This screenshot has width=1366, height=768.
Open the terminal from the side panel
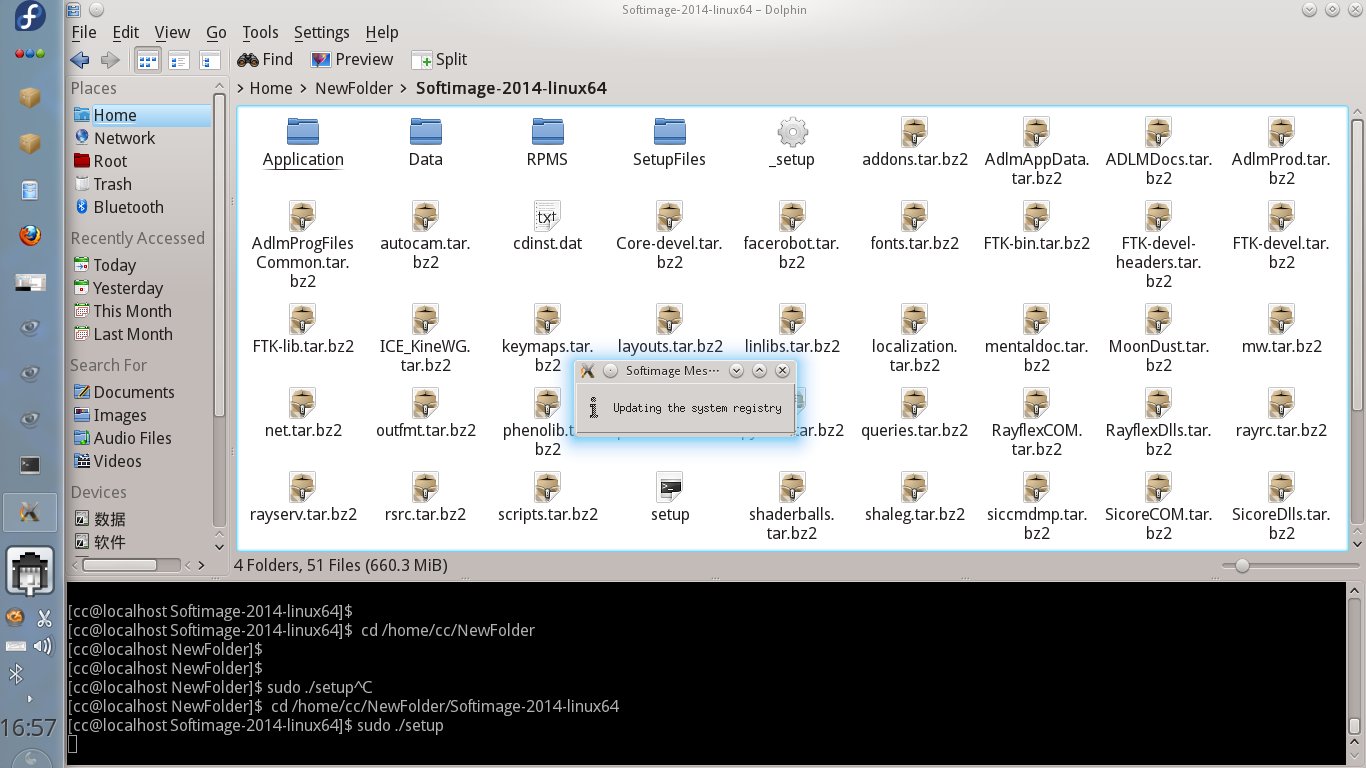coord(30,464)
